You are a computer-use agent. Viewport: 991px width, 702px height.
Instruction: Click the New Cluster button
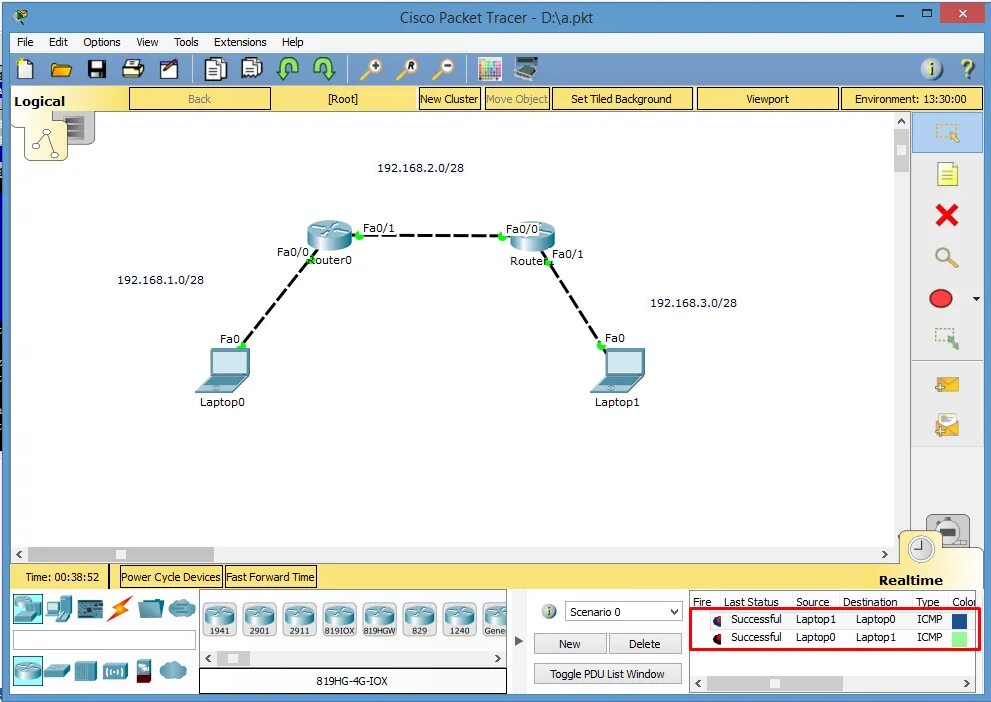pyautogui.click(x=449, y=99)
